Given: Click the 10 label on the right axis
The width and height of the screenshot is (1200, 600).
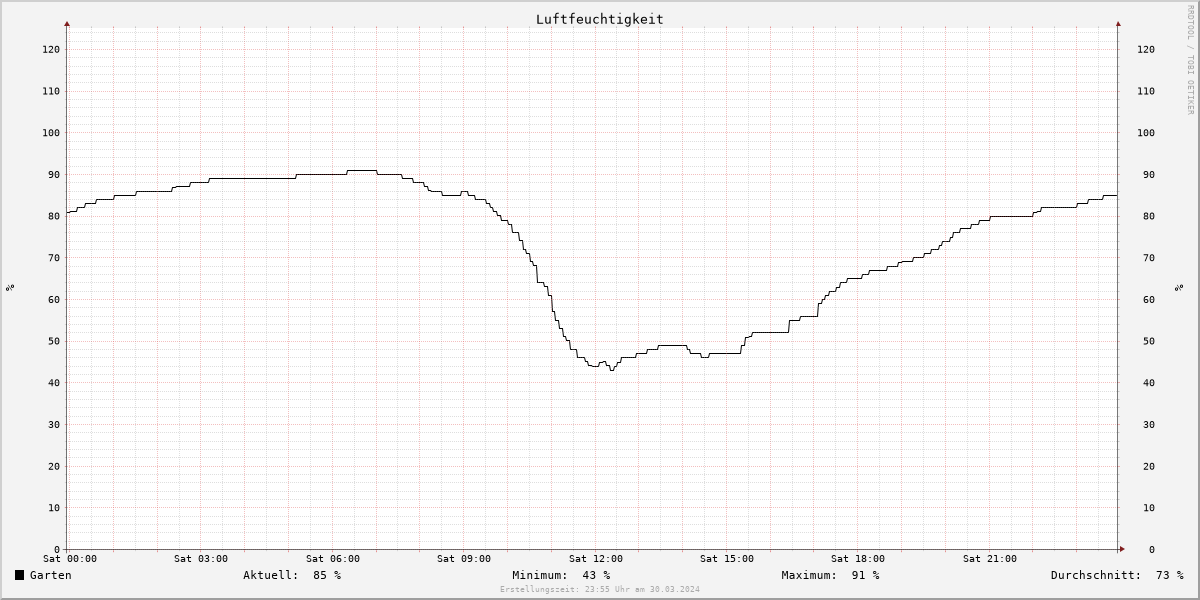Looking at the screenshot, I should 1149,508.
